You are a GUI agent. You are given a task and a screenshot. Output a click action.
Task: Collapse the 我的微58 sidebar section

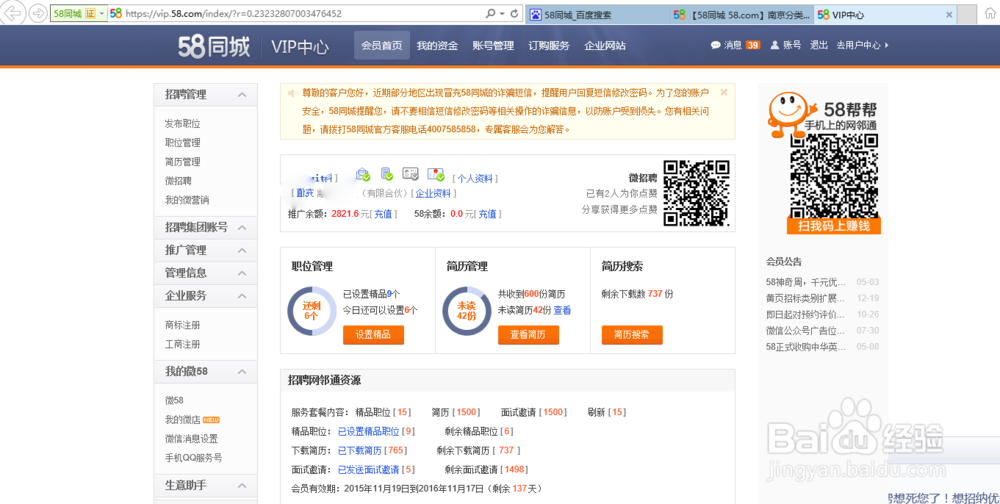tap(242, 371)
